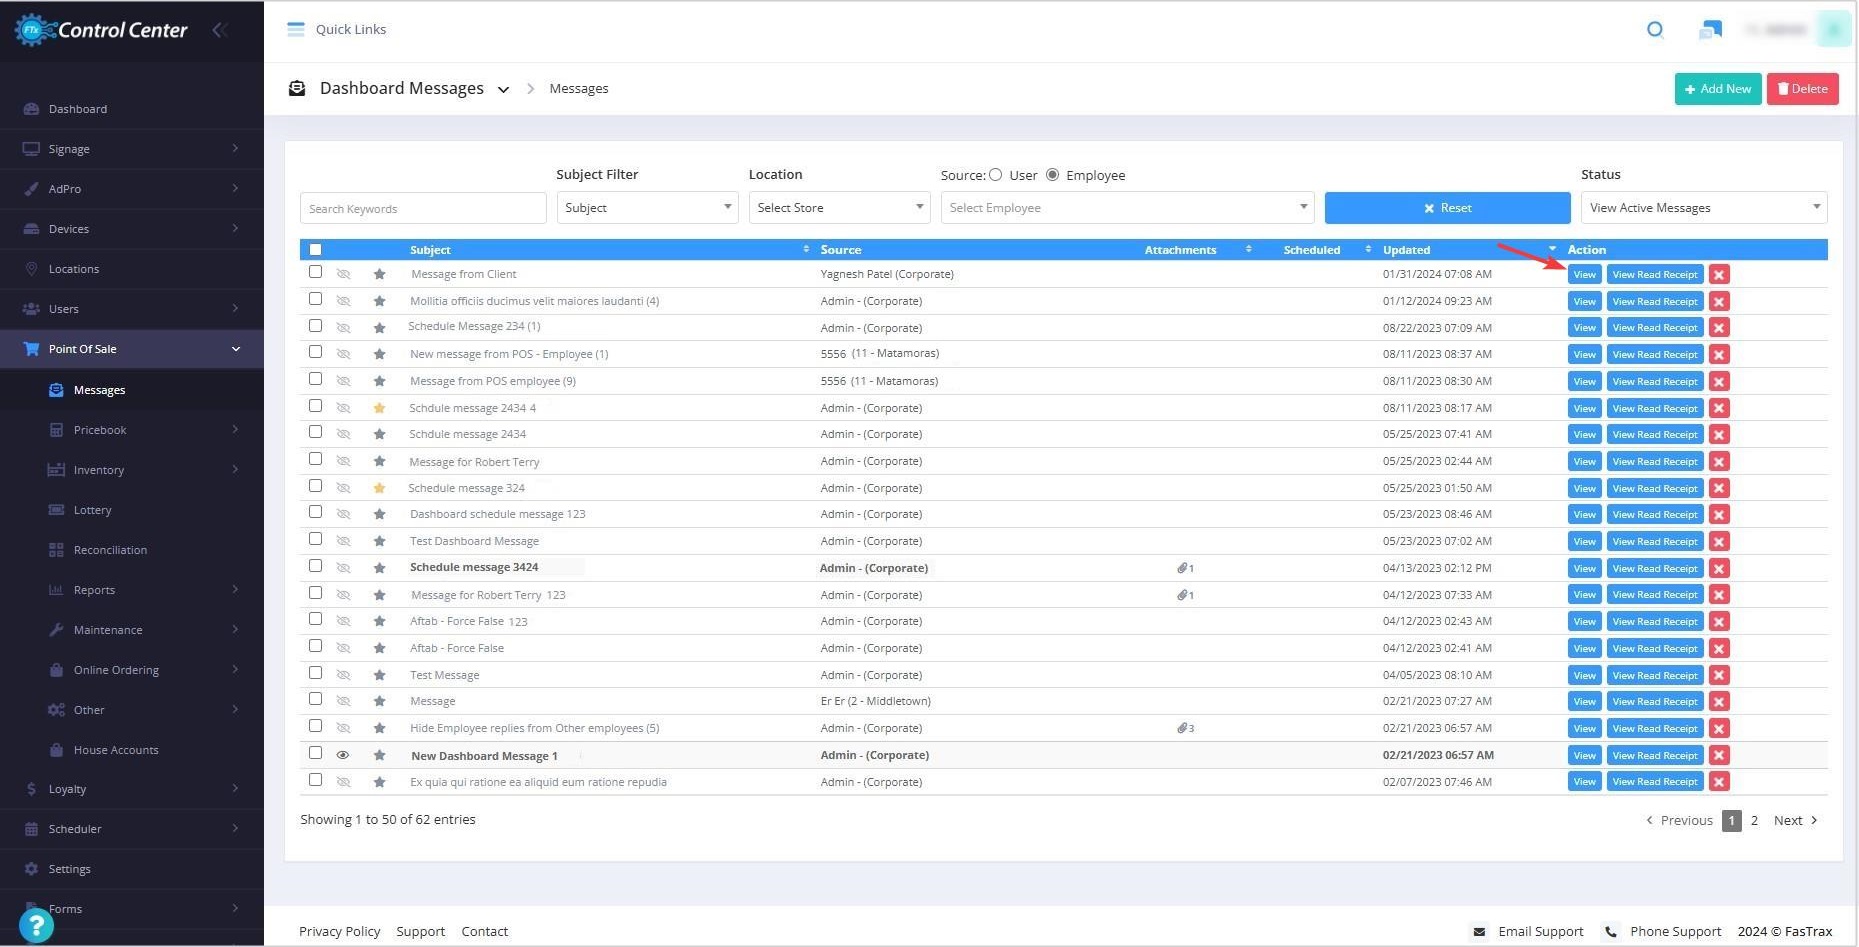
Task: Click the attachment icon on Schedule message 3424
Action: 1184,568
